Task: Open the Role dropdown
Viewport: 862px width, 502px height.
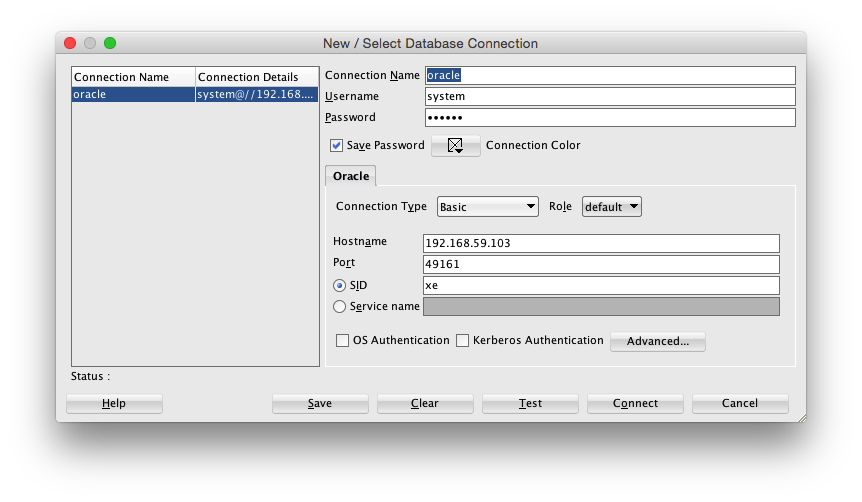Action: tap(611, 207)
